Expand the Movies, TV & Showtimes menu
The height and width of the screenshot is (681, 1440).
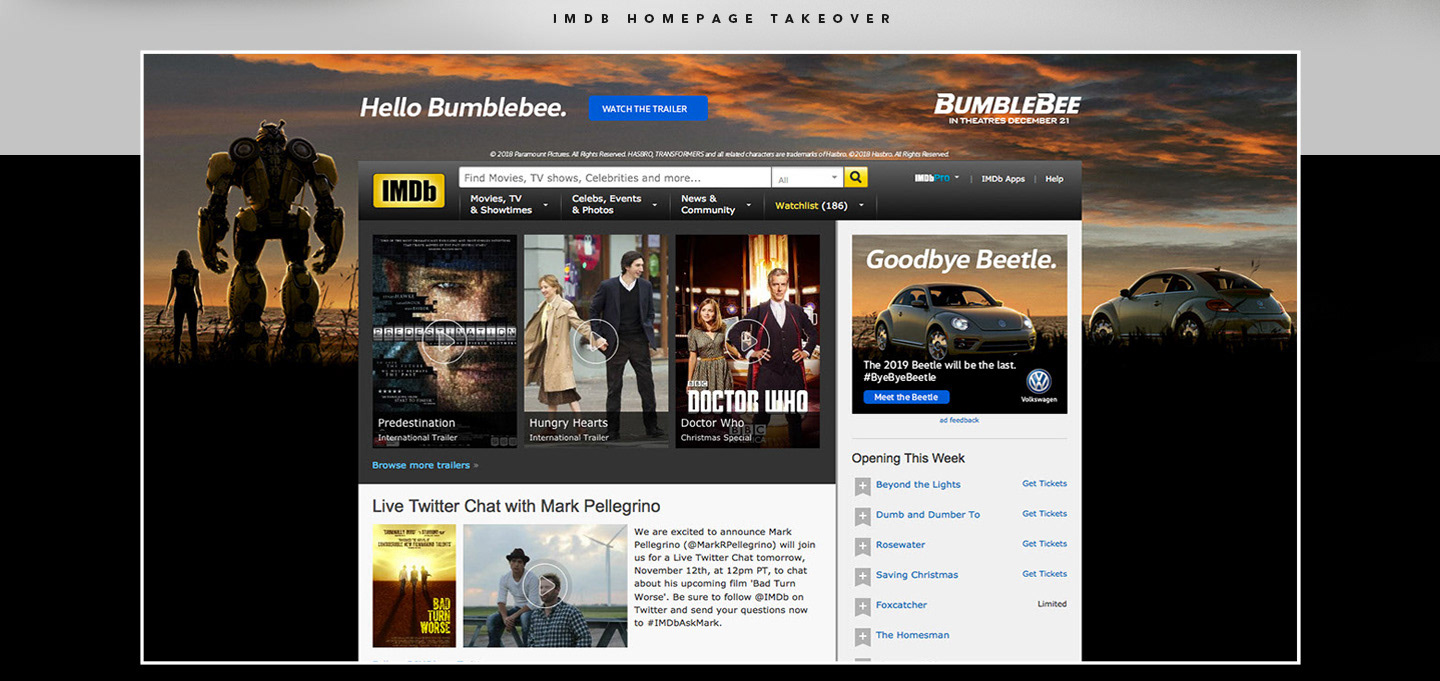509,204
